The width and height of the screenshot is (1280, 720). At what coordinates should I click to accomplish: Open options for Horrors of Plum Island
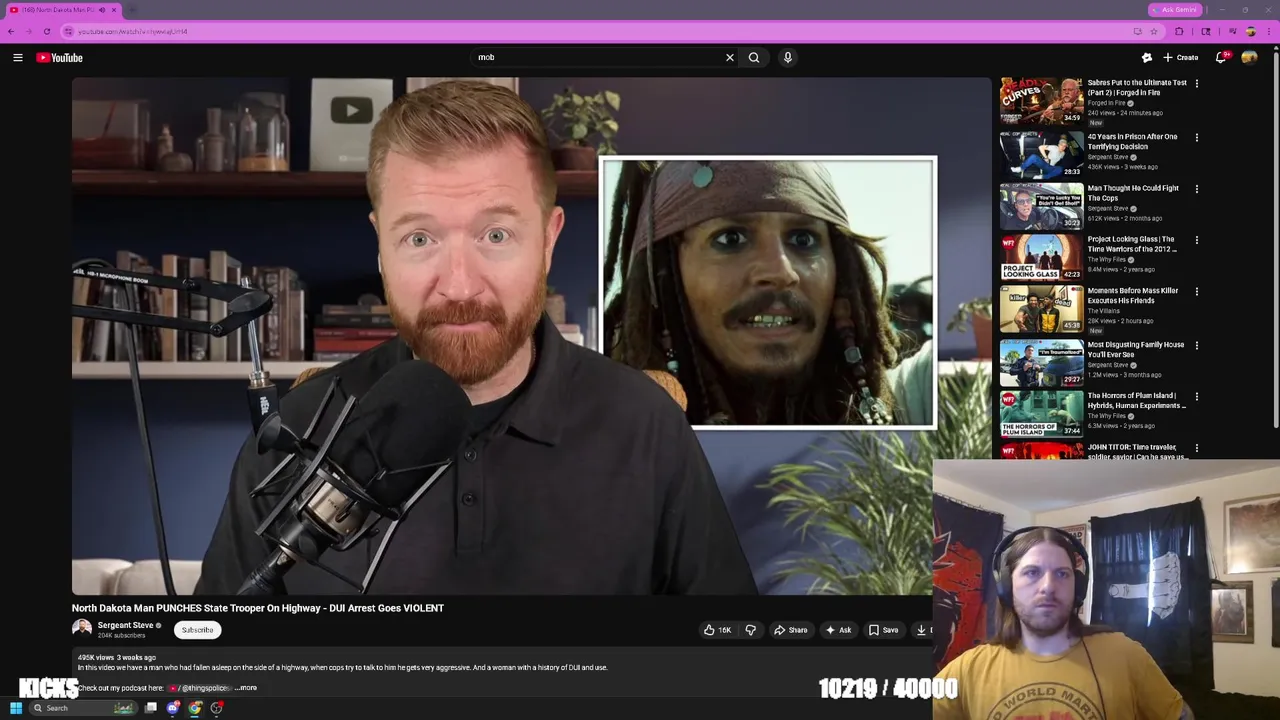[x=1196, y=397]
